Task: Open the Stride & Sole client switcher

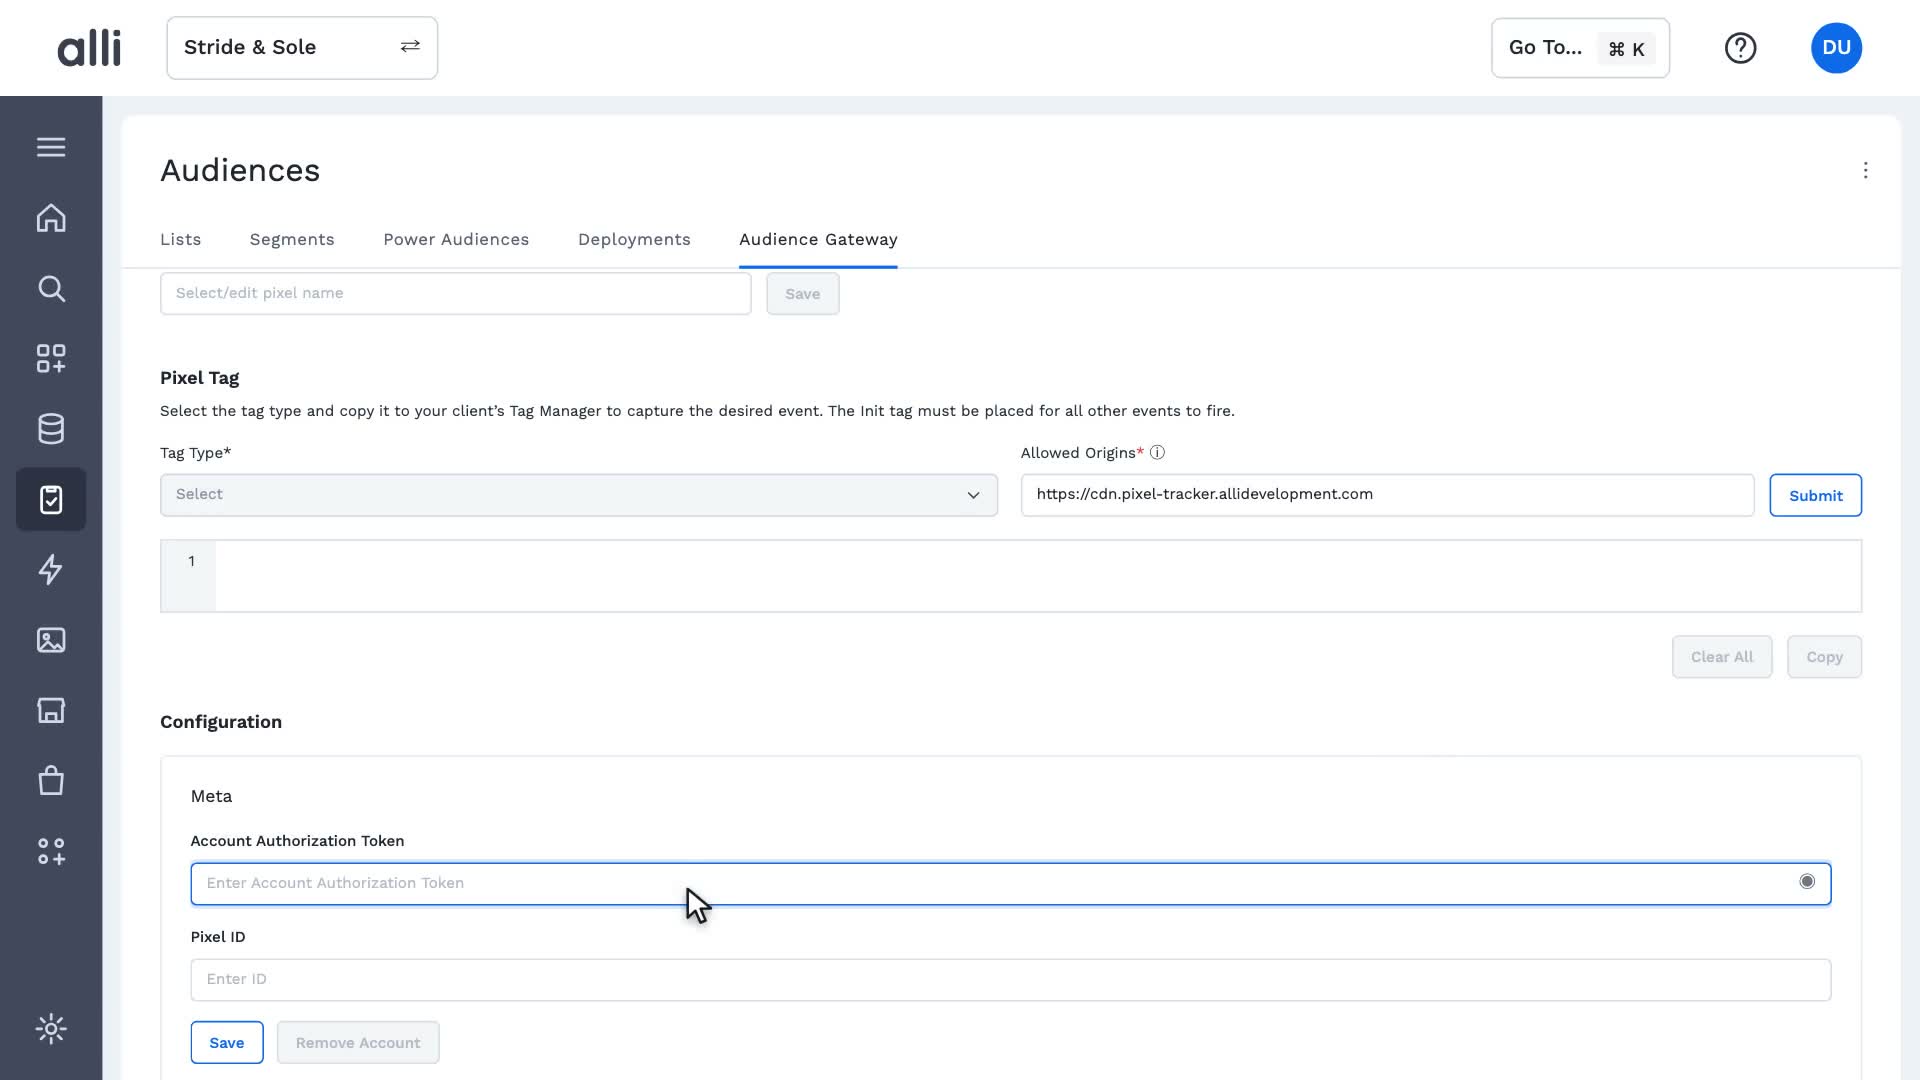Action: point(302,48)
